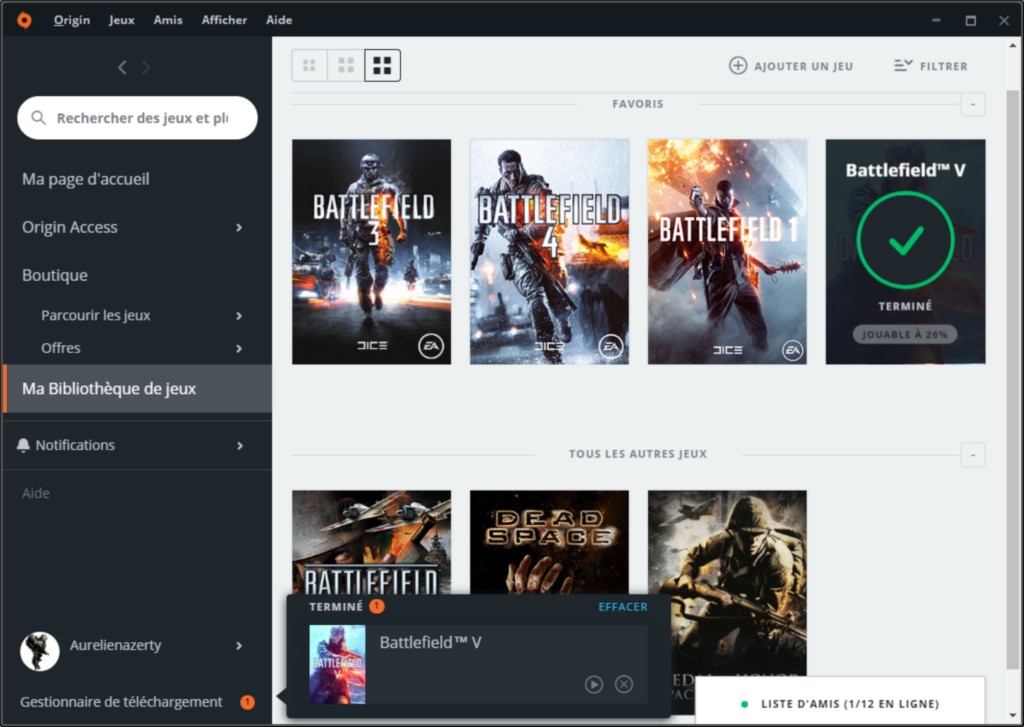Viewport: 1024px width, 727px height.
Task: Click the plus icon to add a game
Action: pyautogui.click(x=738, y=66)
